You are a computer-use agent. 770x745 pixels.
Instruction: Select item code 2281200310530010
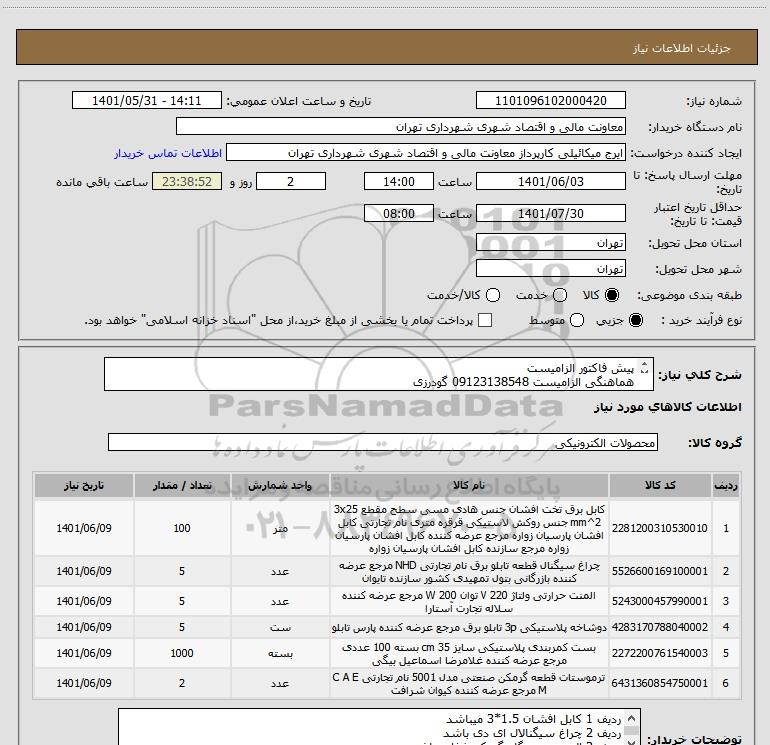[660, 528]
